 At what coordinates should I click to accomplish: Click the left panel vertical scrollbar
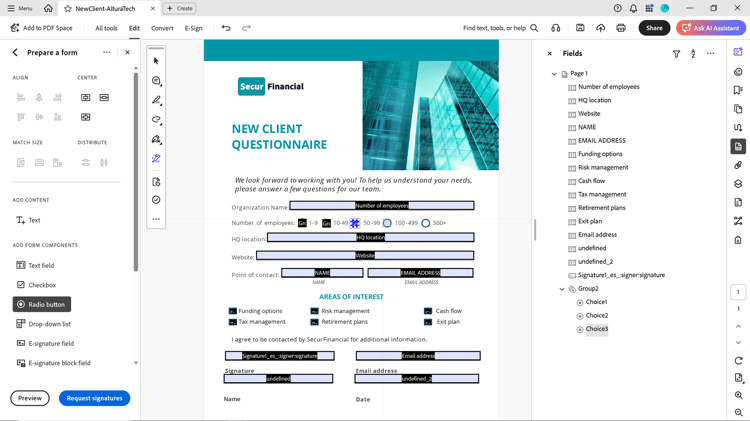point(136,172)
